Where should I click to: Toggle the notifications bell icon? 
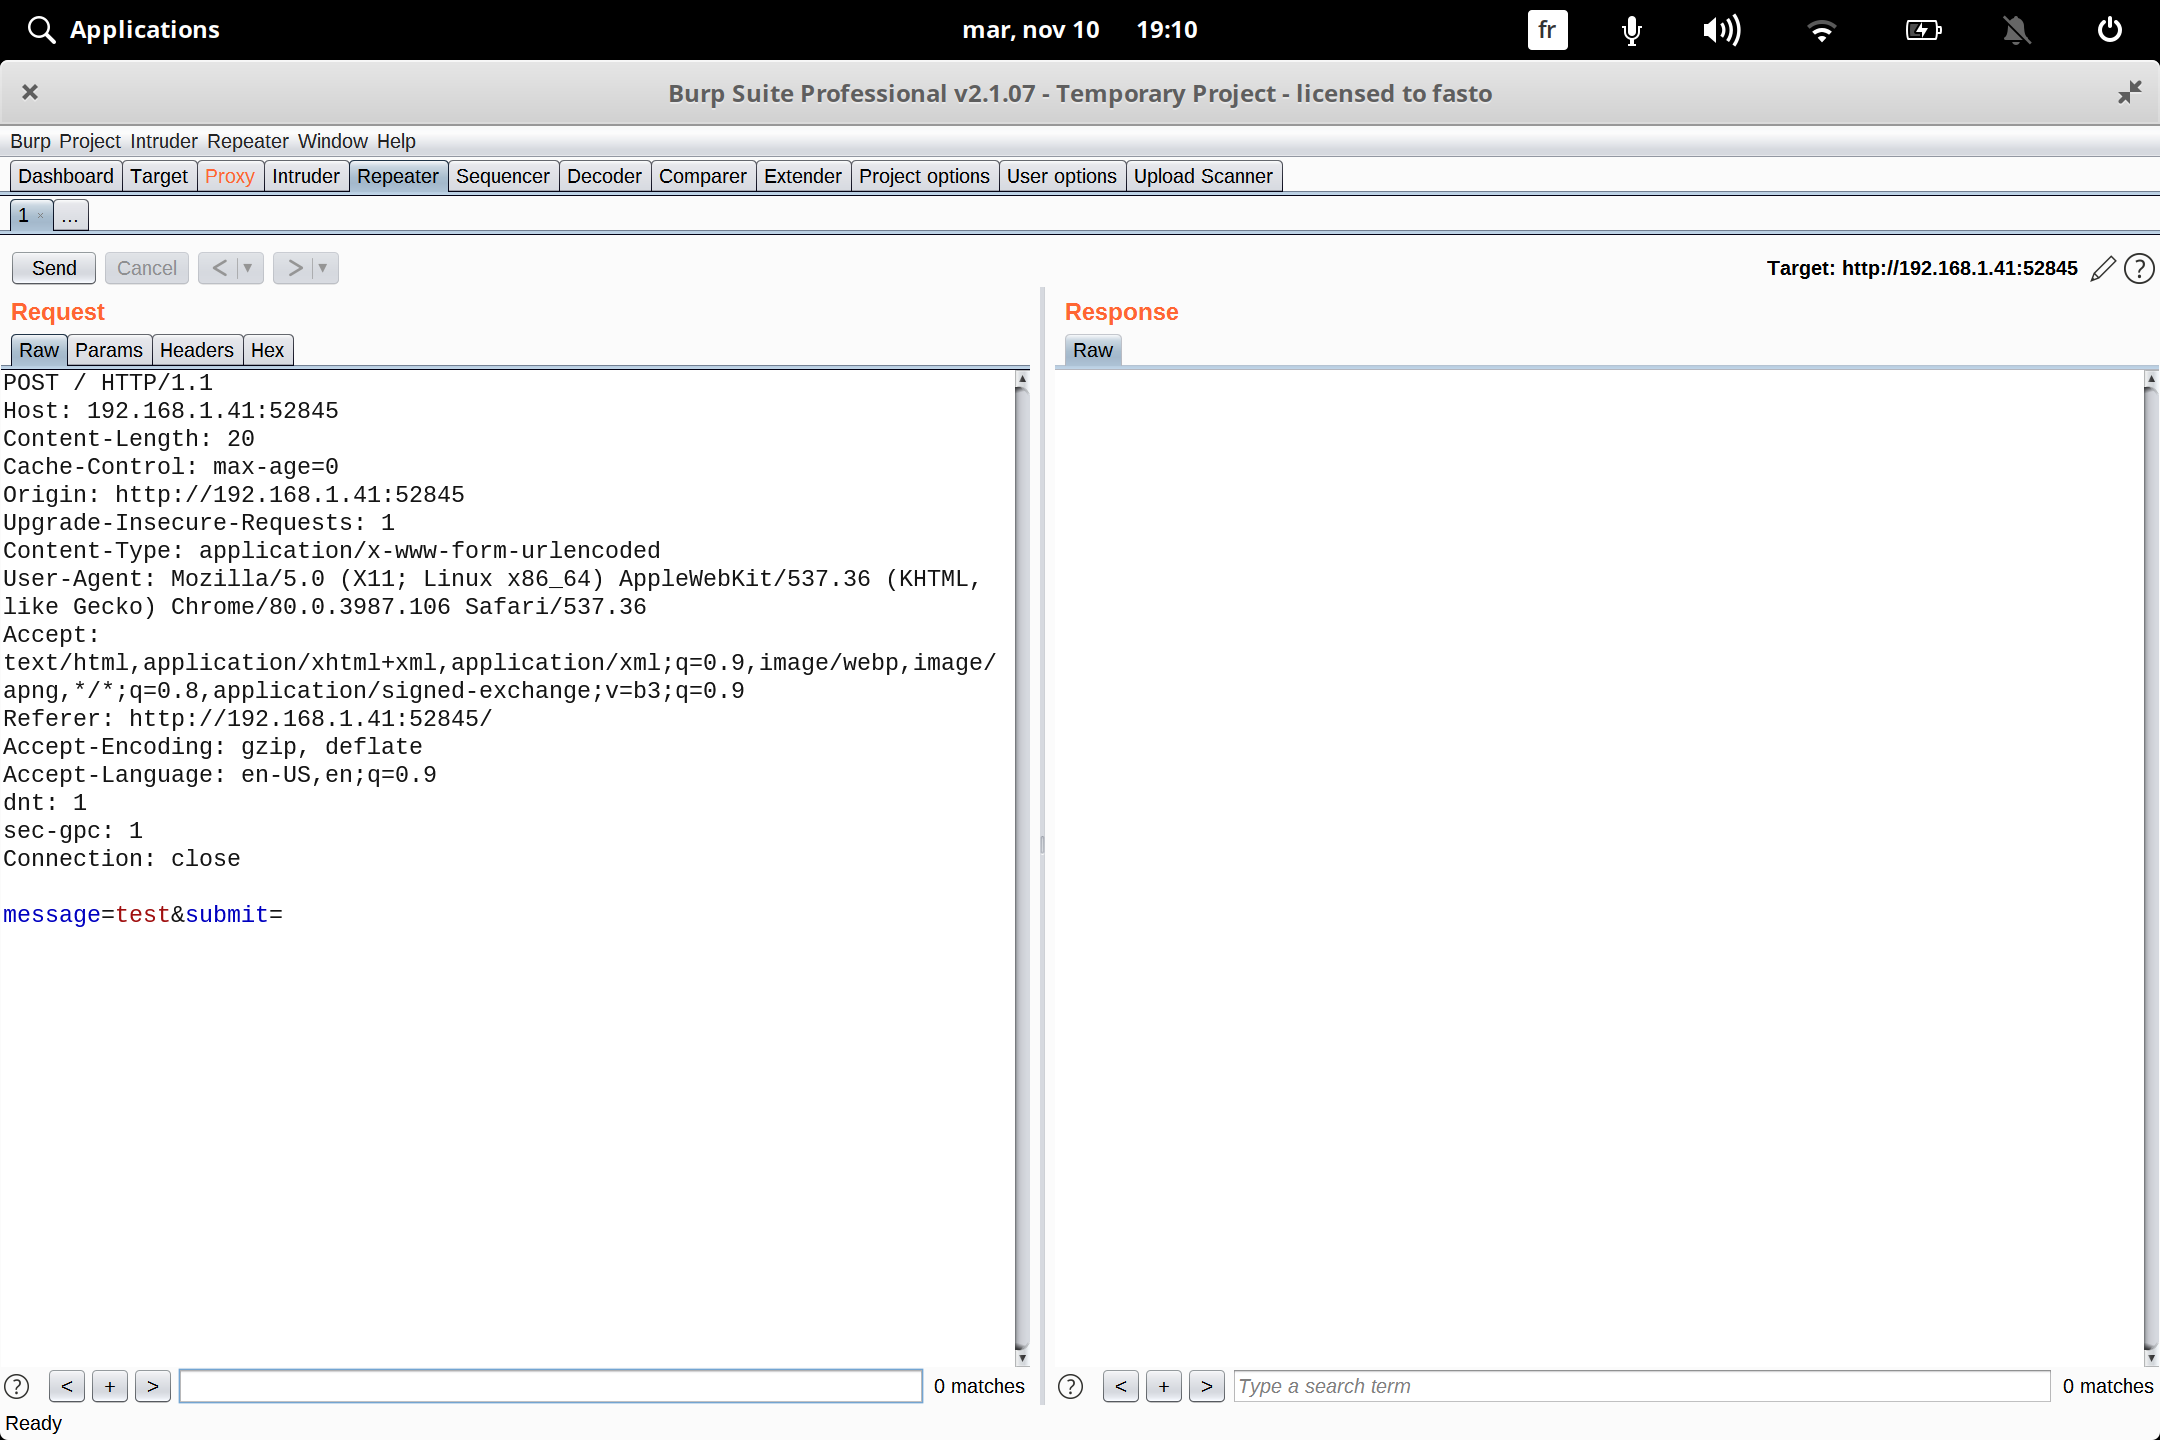pos(2016,30)
